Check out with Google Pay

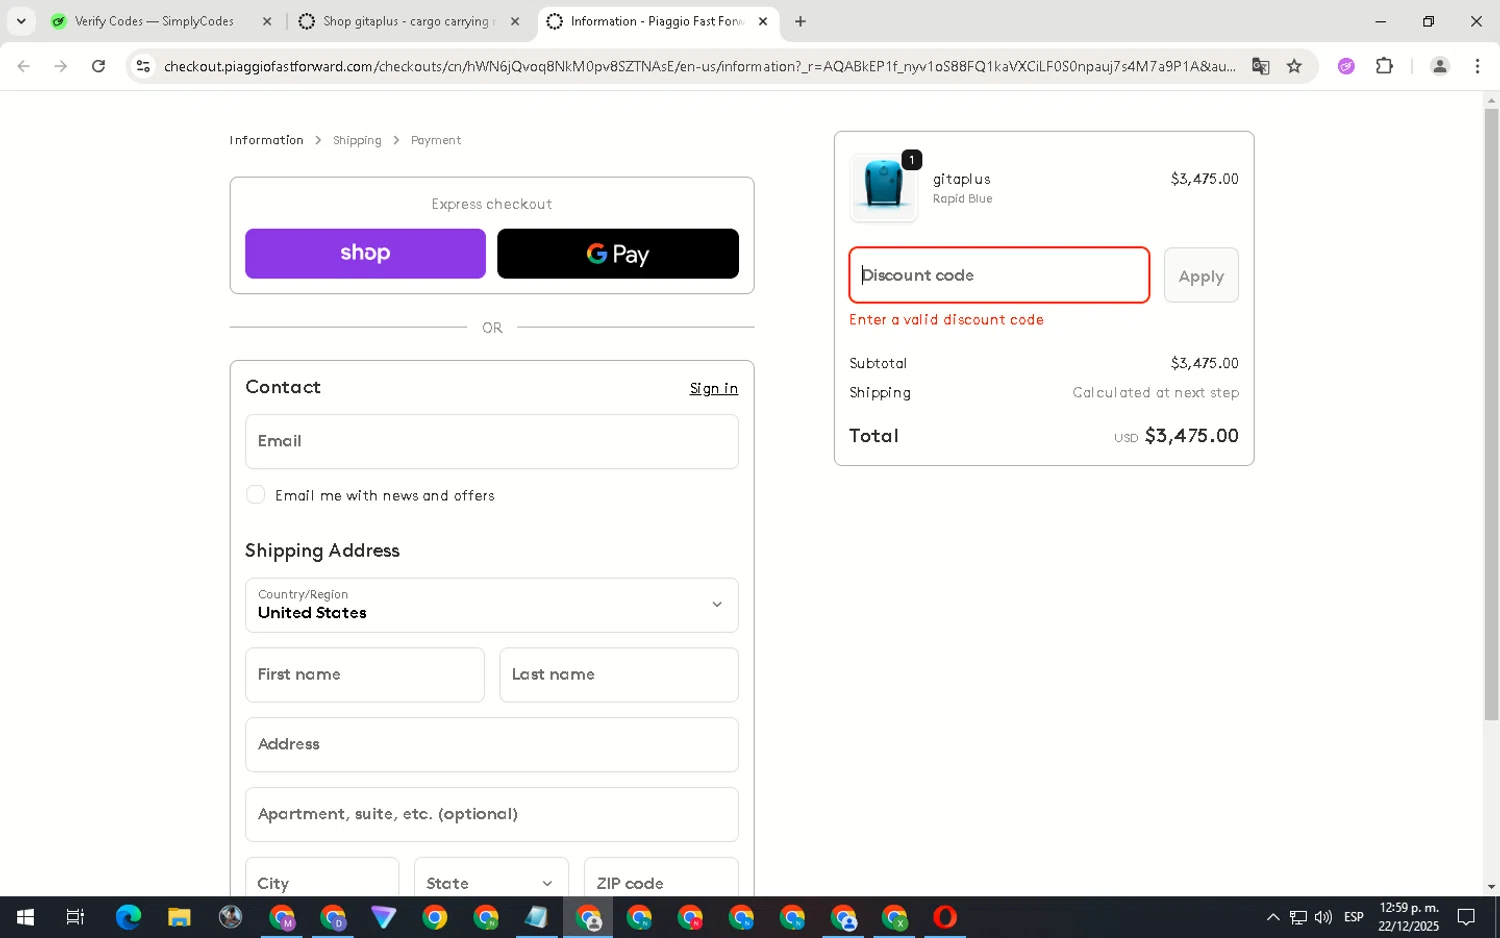click(618, 254)
